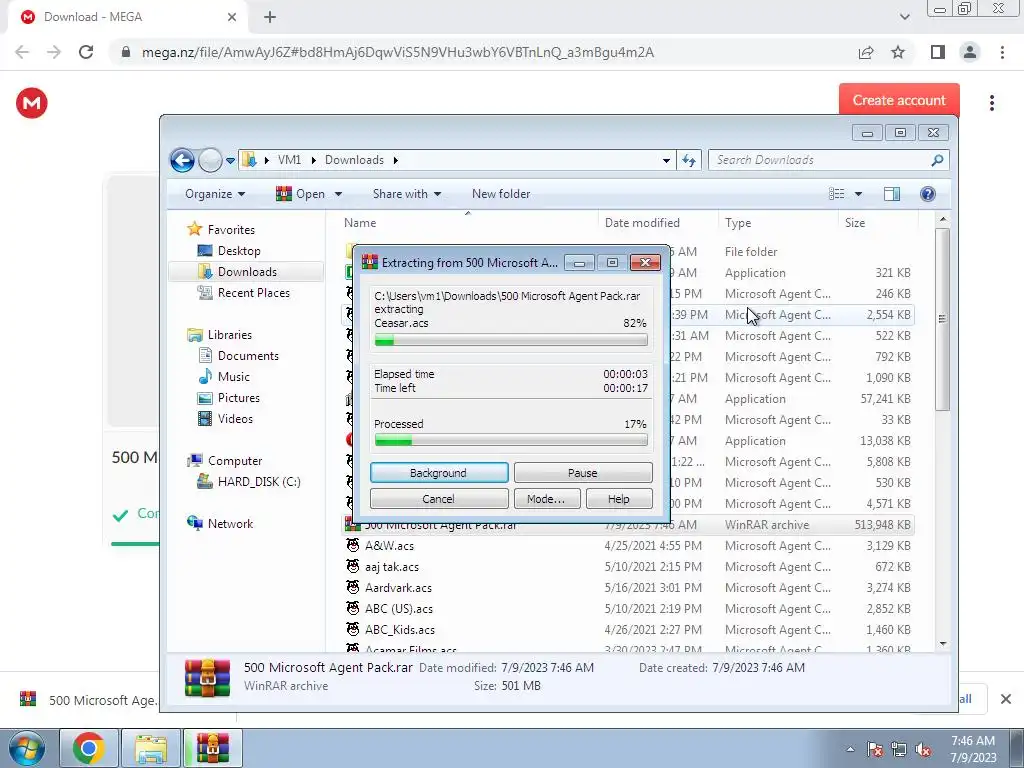Open Explorer help question mark icon
The width and height of the screenshot is (1024, 768).
[x=927, y=194]
